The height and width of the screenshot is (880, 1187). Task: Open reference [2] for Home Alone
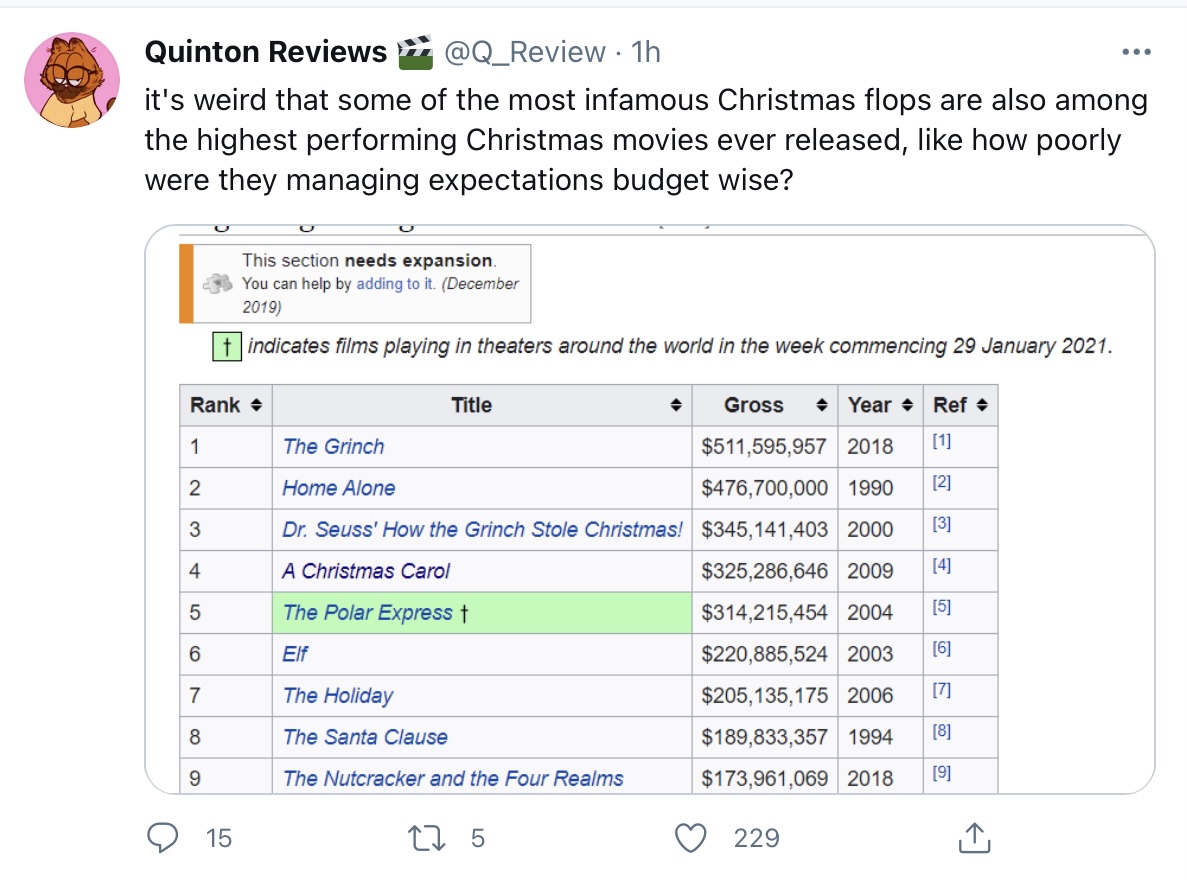[942, 482]
